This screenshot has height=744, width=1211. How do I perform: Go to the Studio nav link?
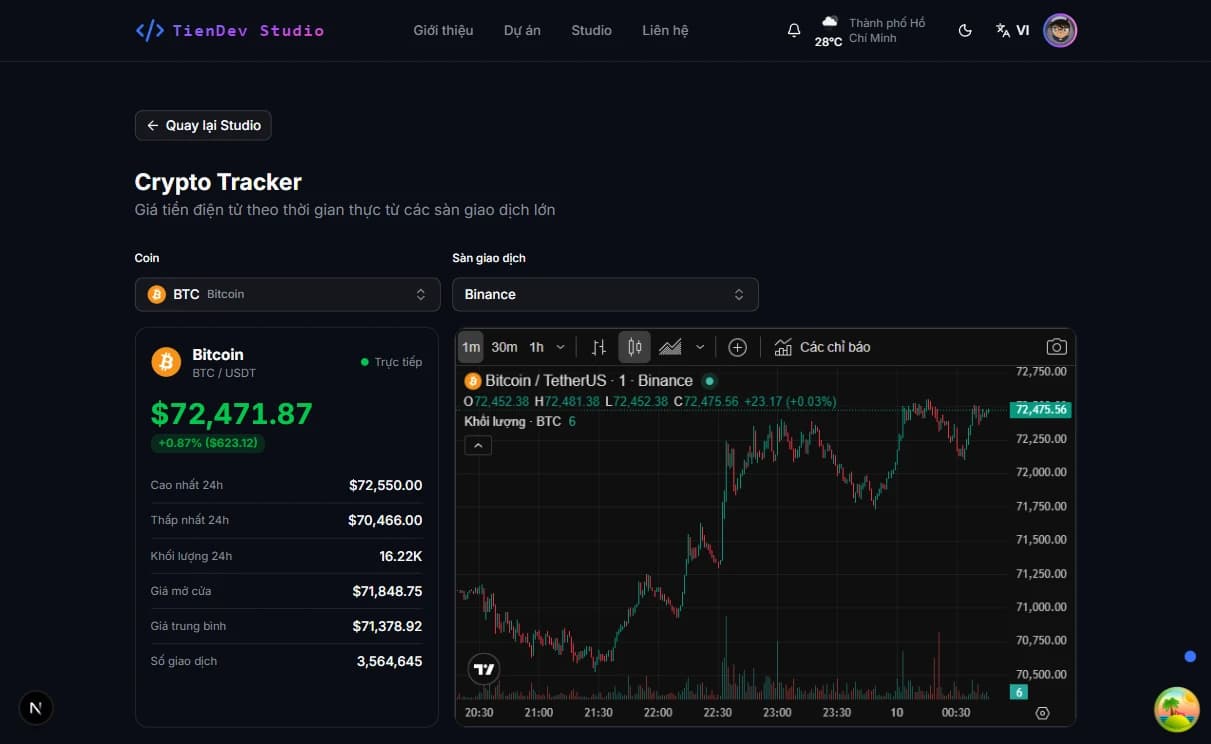point(591,30)
